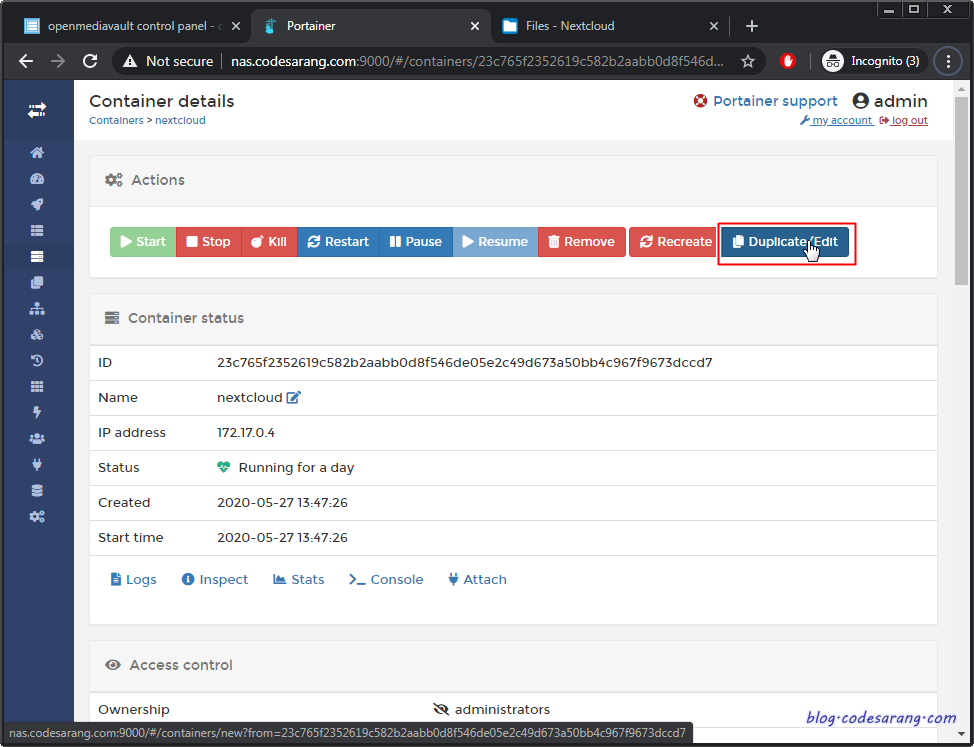This screenshot has width=974, height=747.
Task: Toggle the Portainer sidebar collapse icon
Action: coord(37,111)
